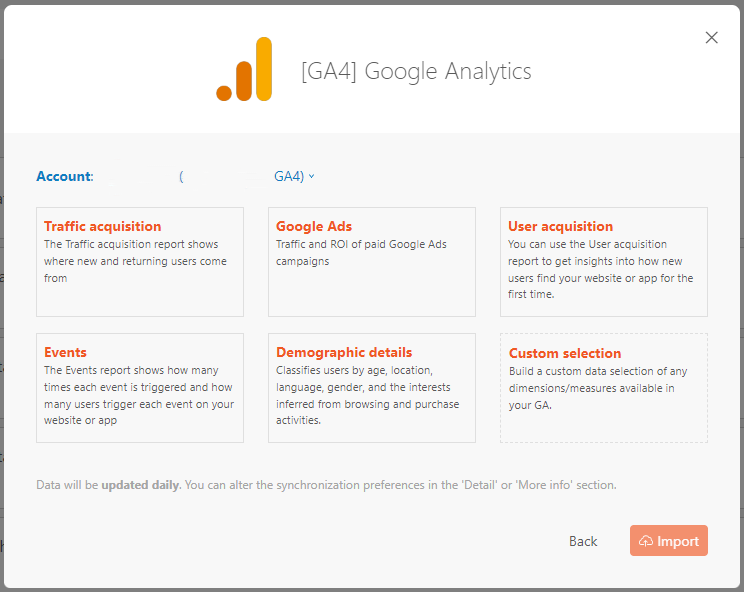Close the GA4 import dialog
The width and height of the screenshot is (744, 592).
coord(712,38)
